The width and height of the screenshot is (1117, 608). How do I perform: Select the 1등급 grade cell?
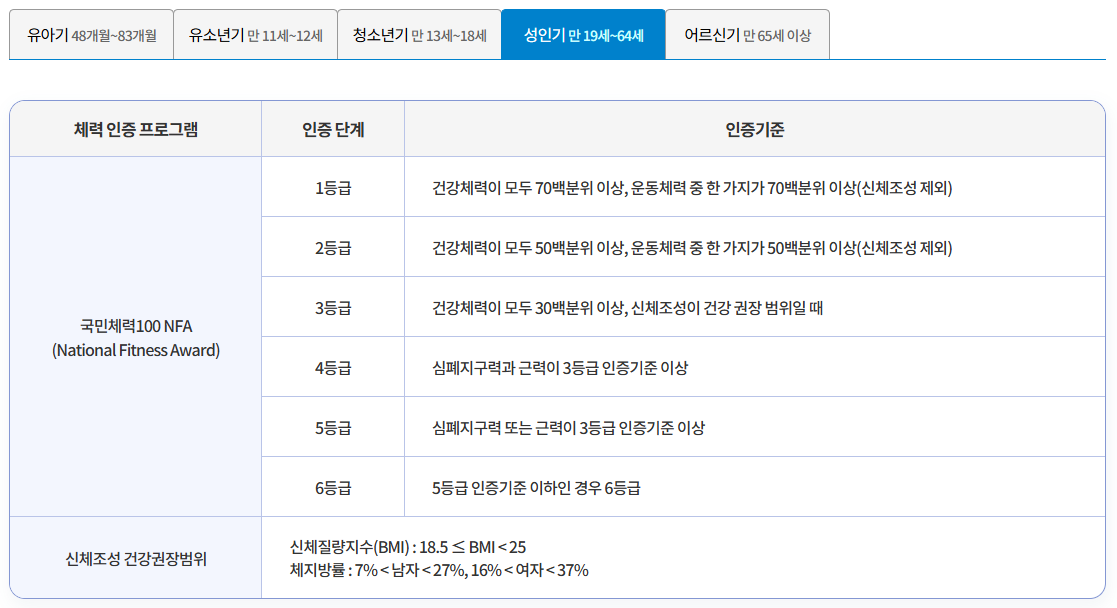(331, 186)
